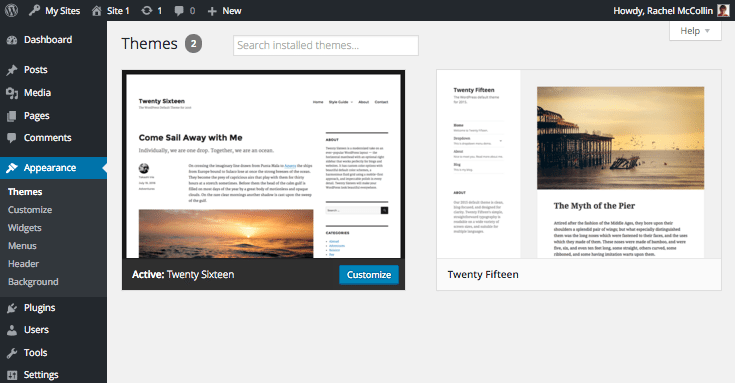Screen dimensions: 735x383
Task: Click New in the toolbar
Action: click(x=232, y=11)
